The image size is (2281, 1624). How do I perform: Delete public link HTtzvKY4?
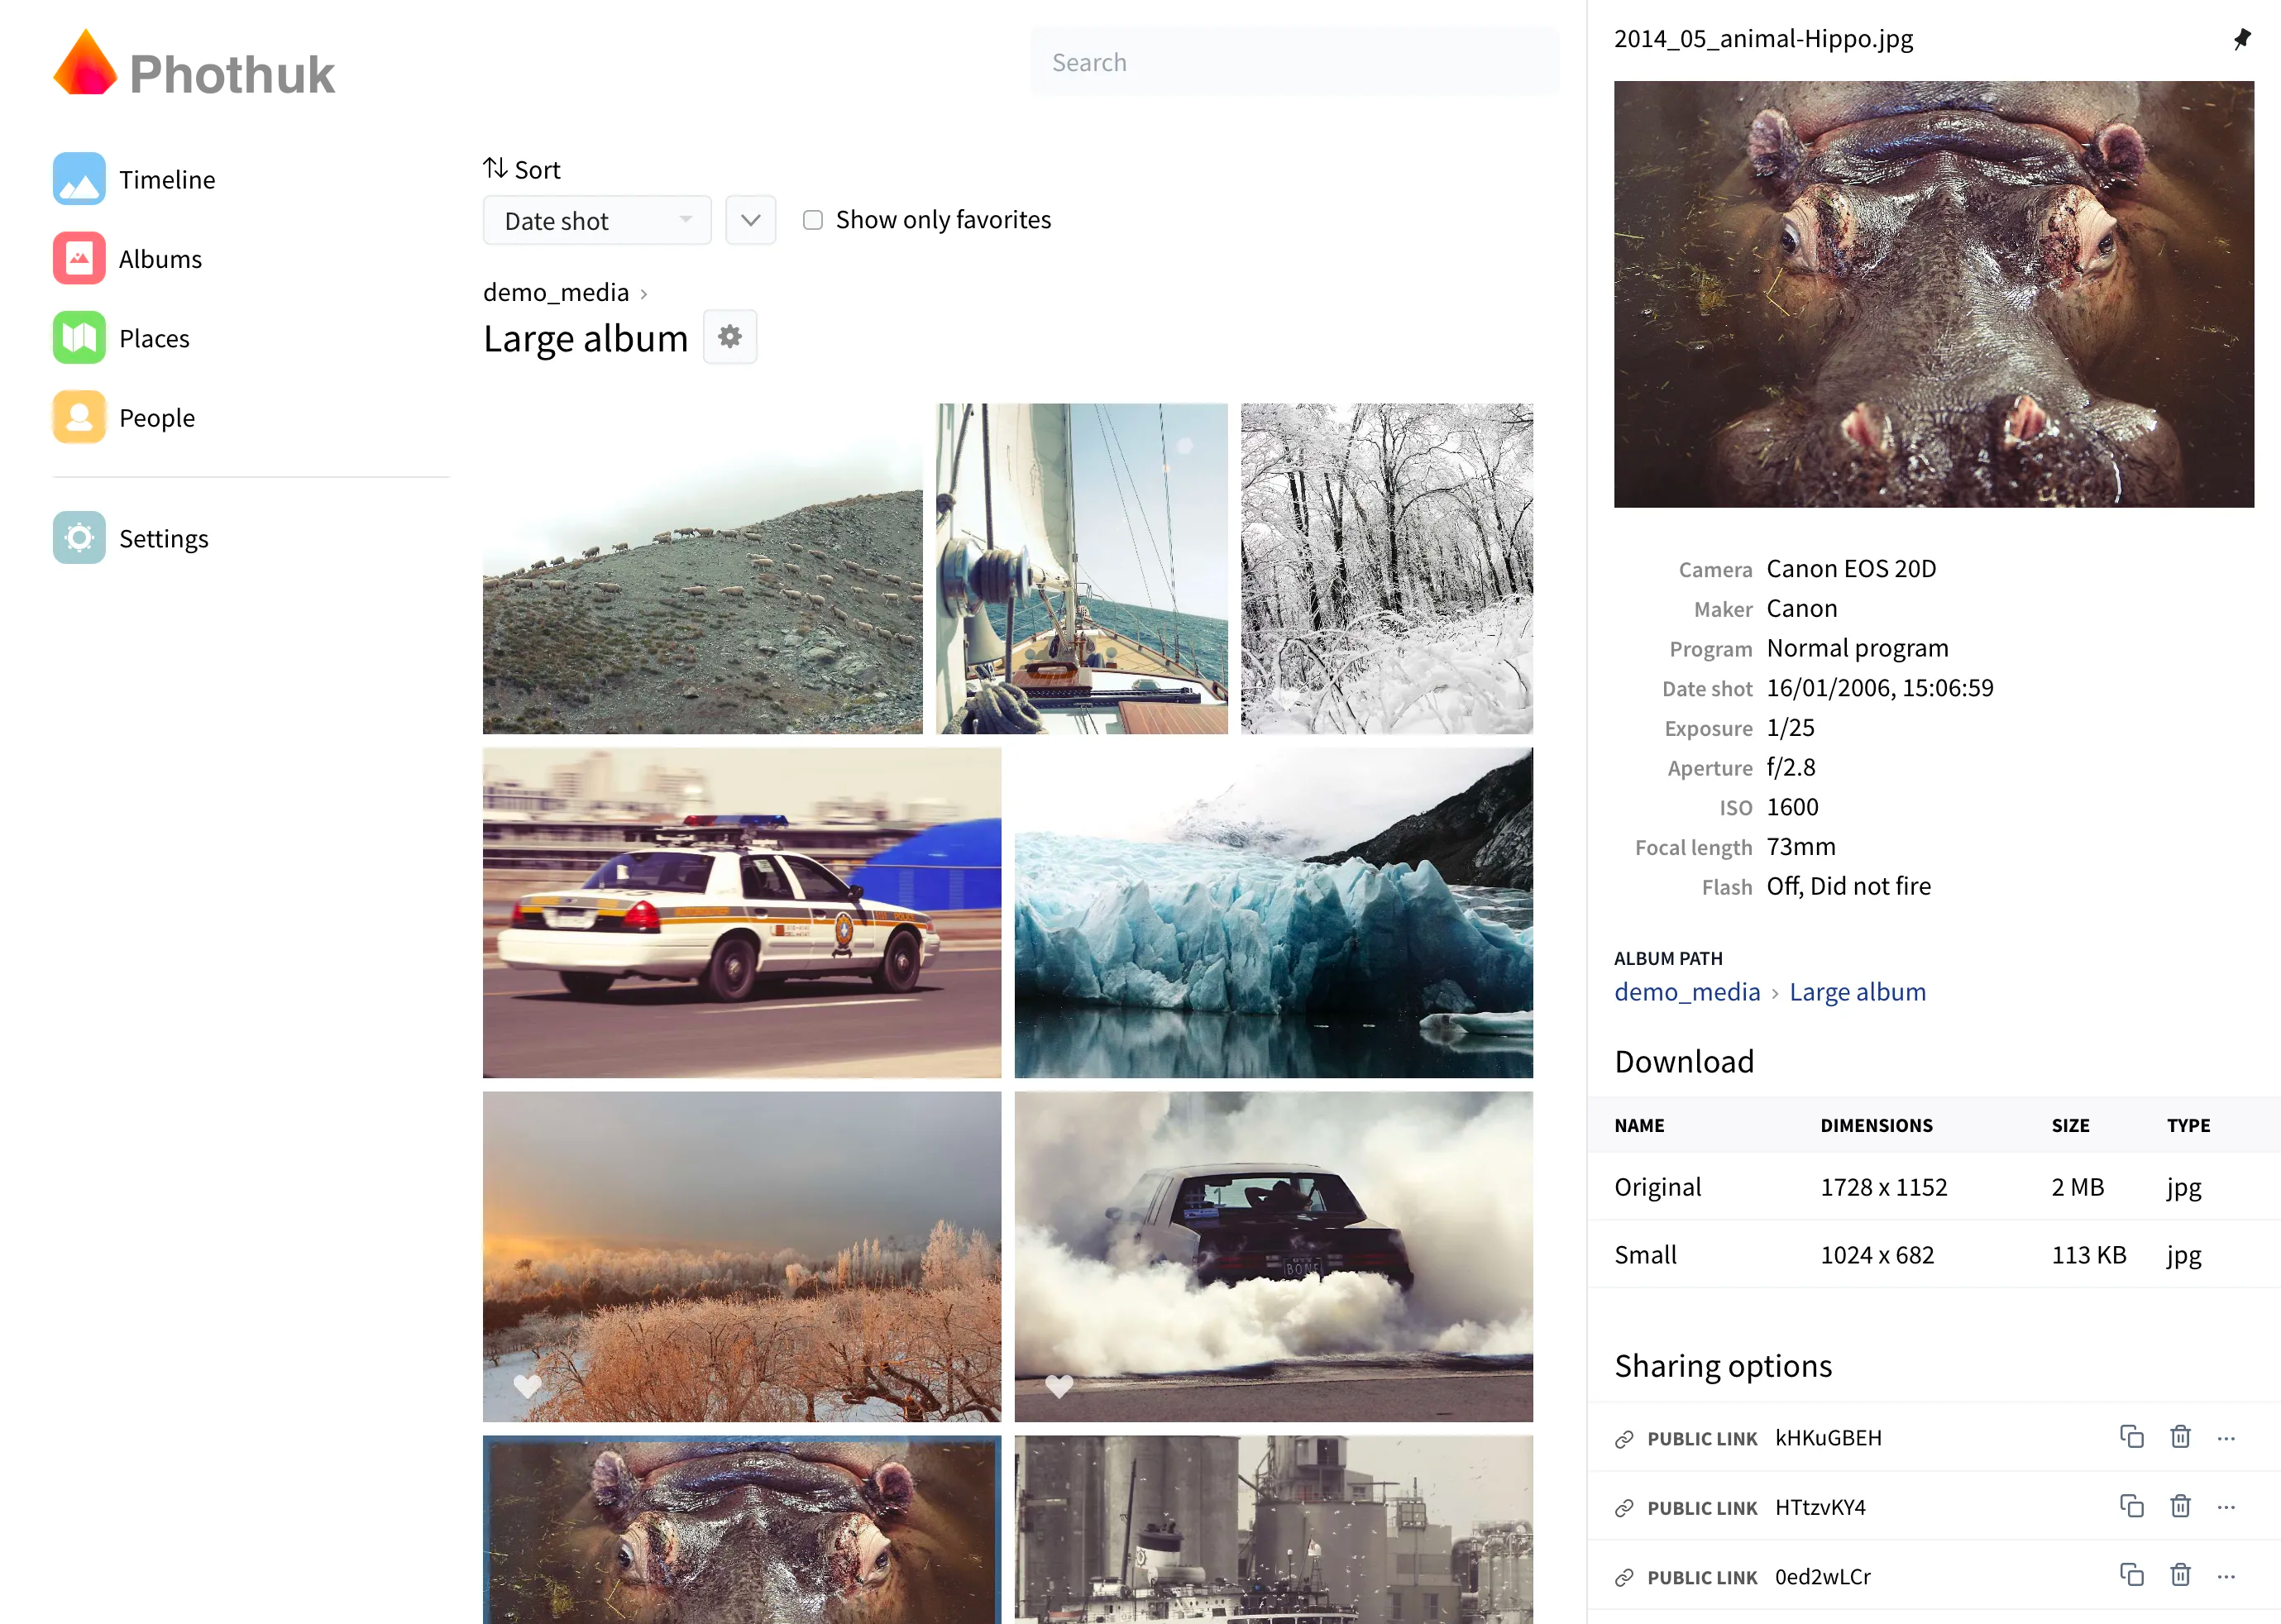point(2180,1506)
